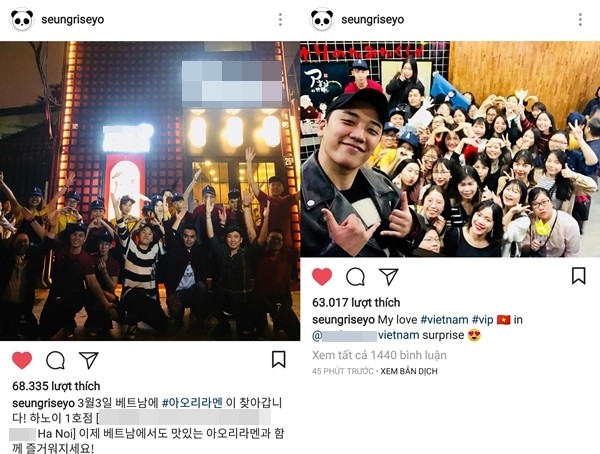Open seungriseyo username in right header

pos(373,20)
